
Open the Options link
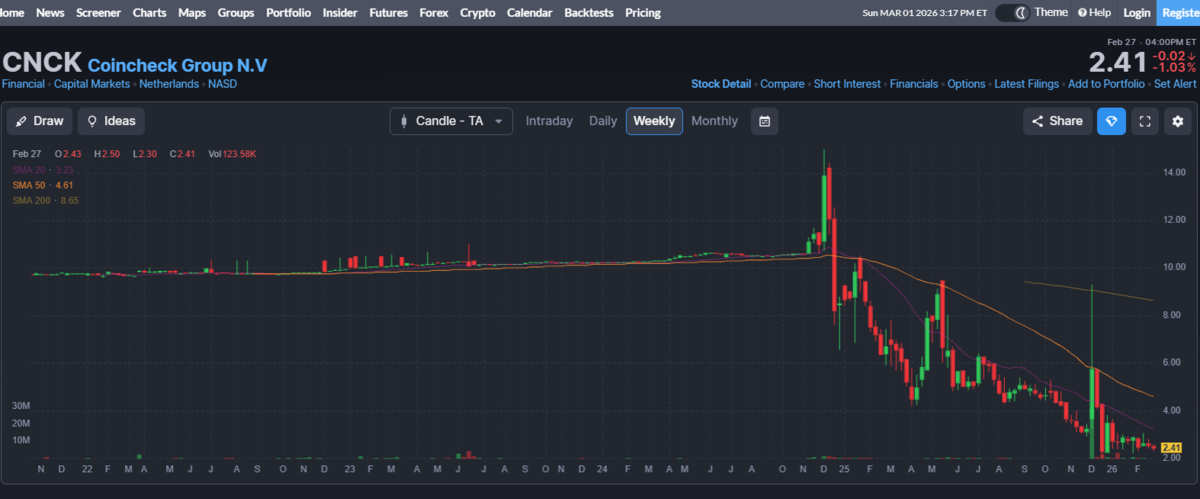pos(966,84)
